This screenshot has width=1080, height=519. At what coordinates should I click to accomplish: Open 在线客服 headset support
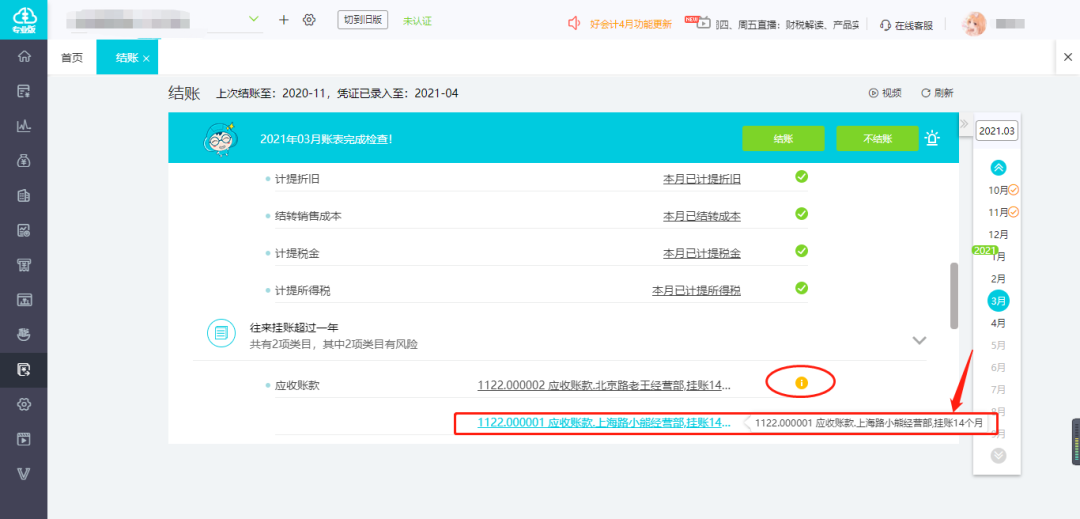[x=906, y=25]
